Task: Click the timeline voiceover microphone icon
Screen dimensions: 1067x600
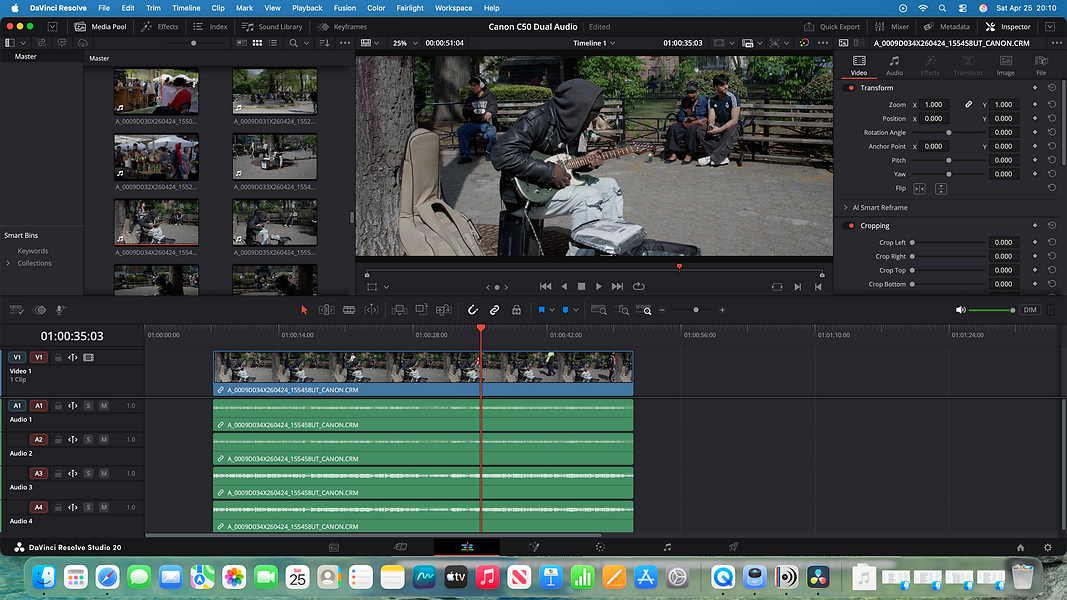Action: (x=61, y=310)
